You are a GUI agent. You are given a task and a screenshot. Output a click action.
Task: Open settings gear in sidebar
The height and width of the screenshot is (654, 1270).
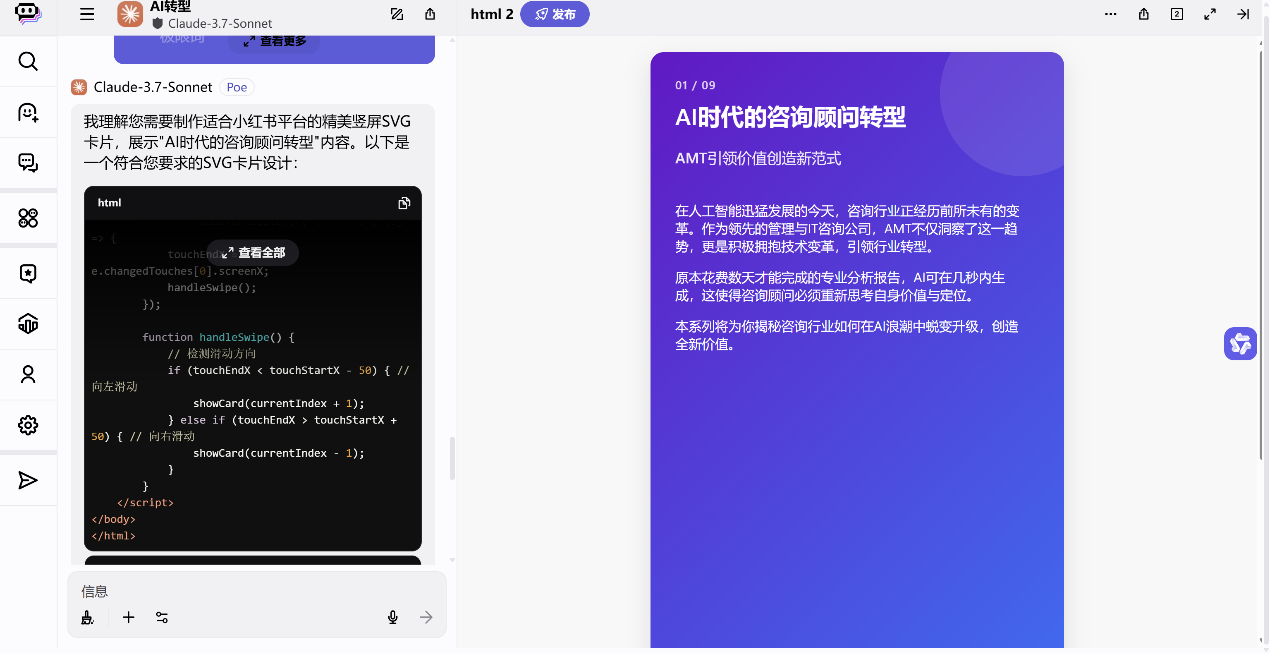point(28,425)
